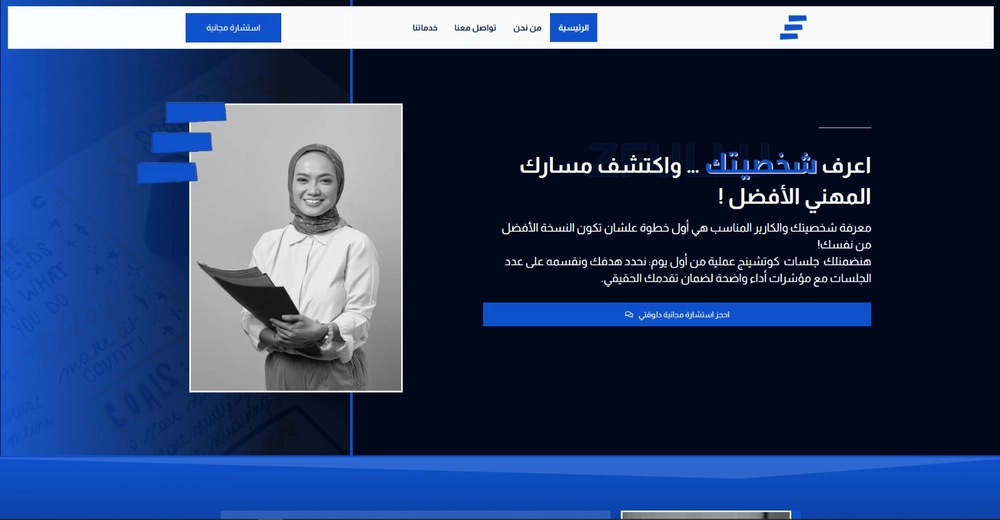Click the chat bubble icon in booking button
This screenshot has width=1000, height=520.
coord(629,315)
